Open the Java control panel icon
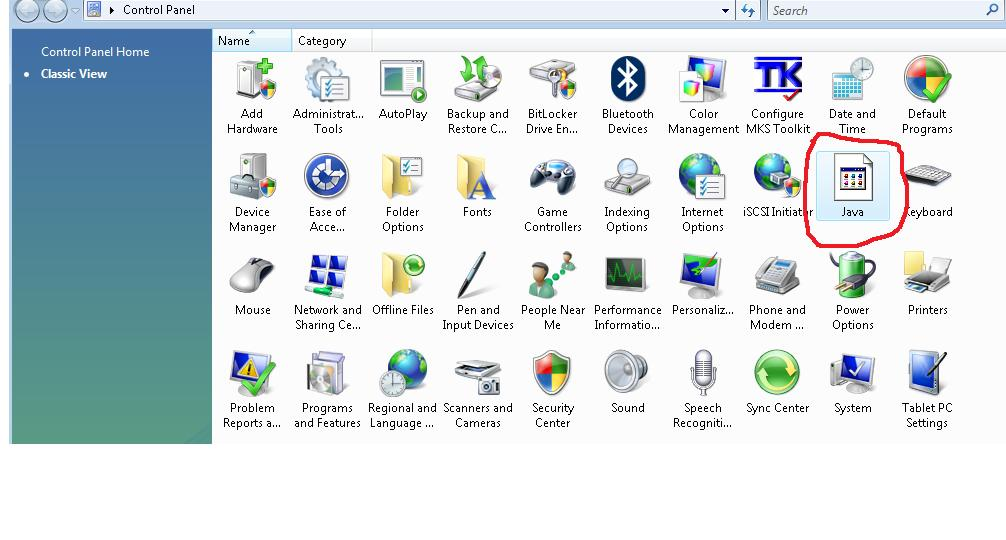Image resolution: width=1006 pixels, height=540 pixels. coord(852,183)
